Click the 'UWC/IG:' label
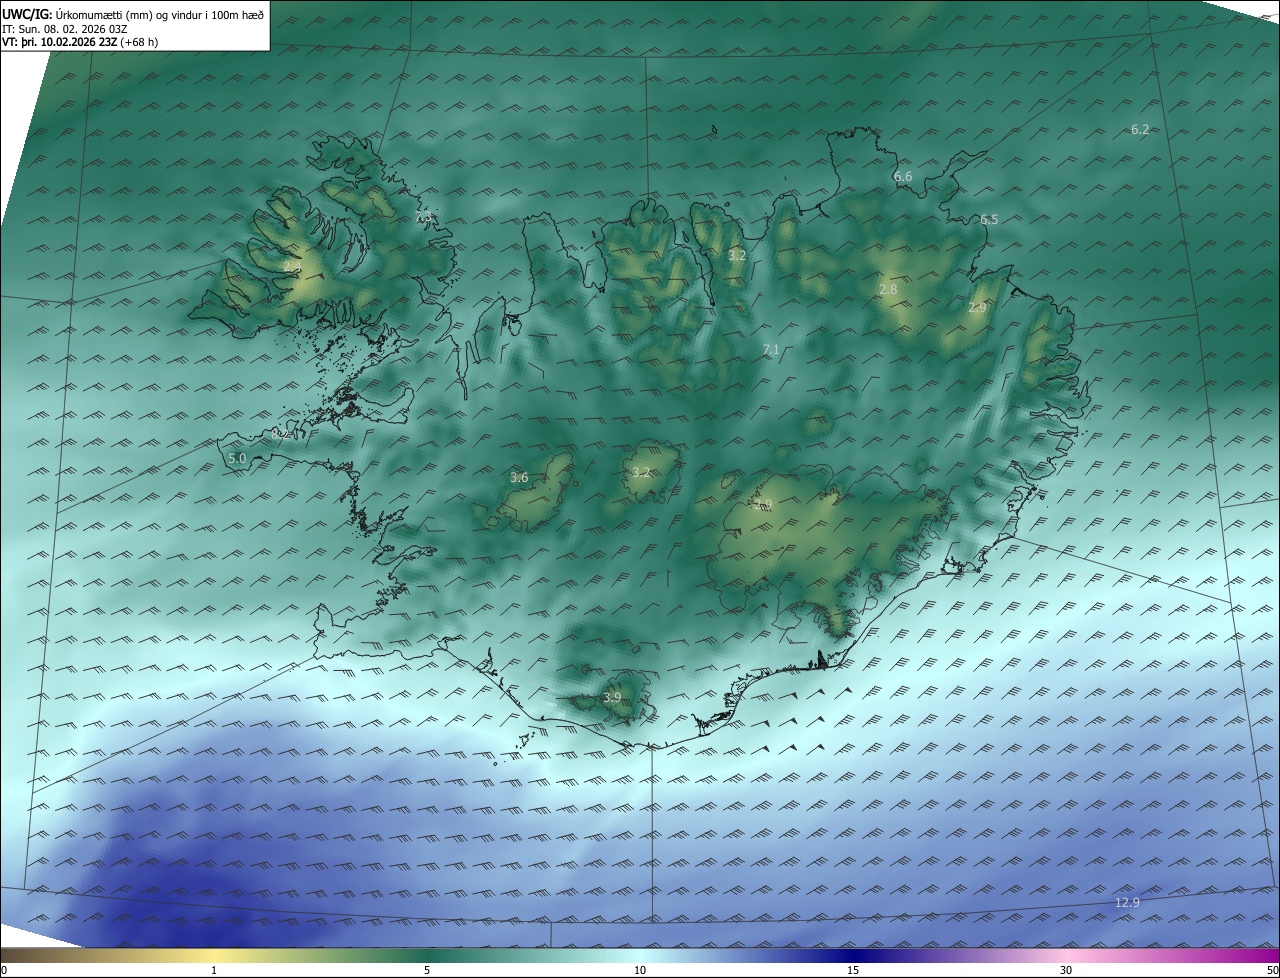The width and height of the screenshot is (1280, 978). [x=27, y=14]
